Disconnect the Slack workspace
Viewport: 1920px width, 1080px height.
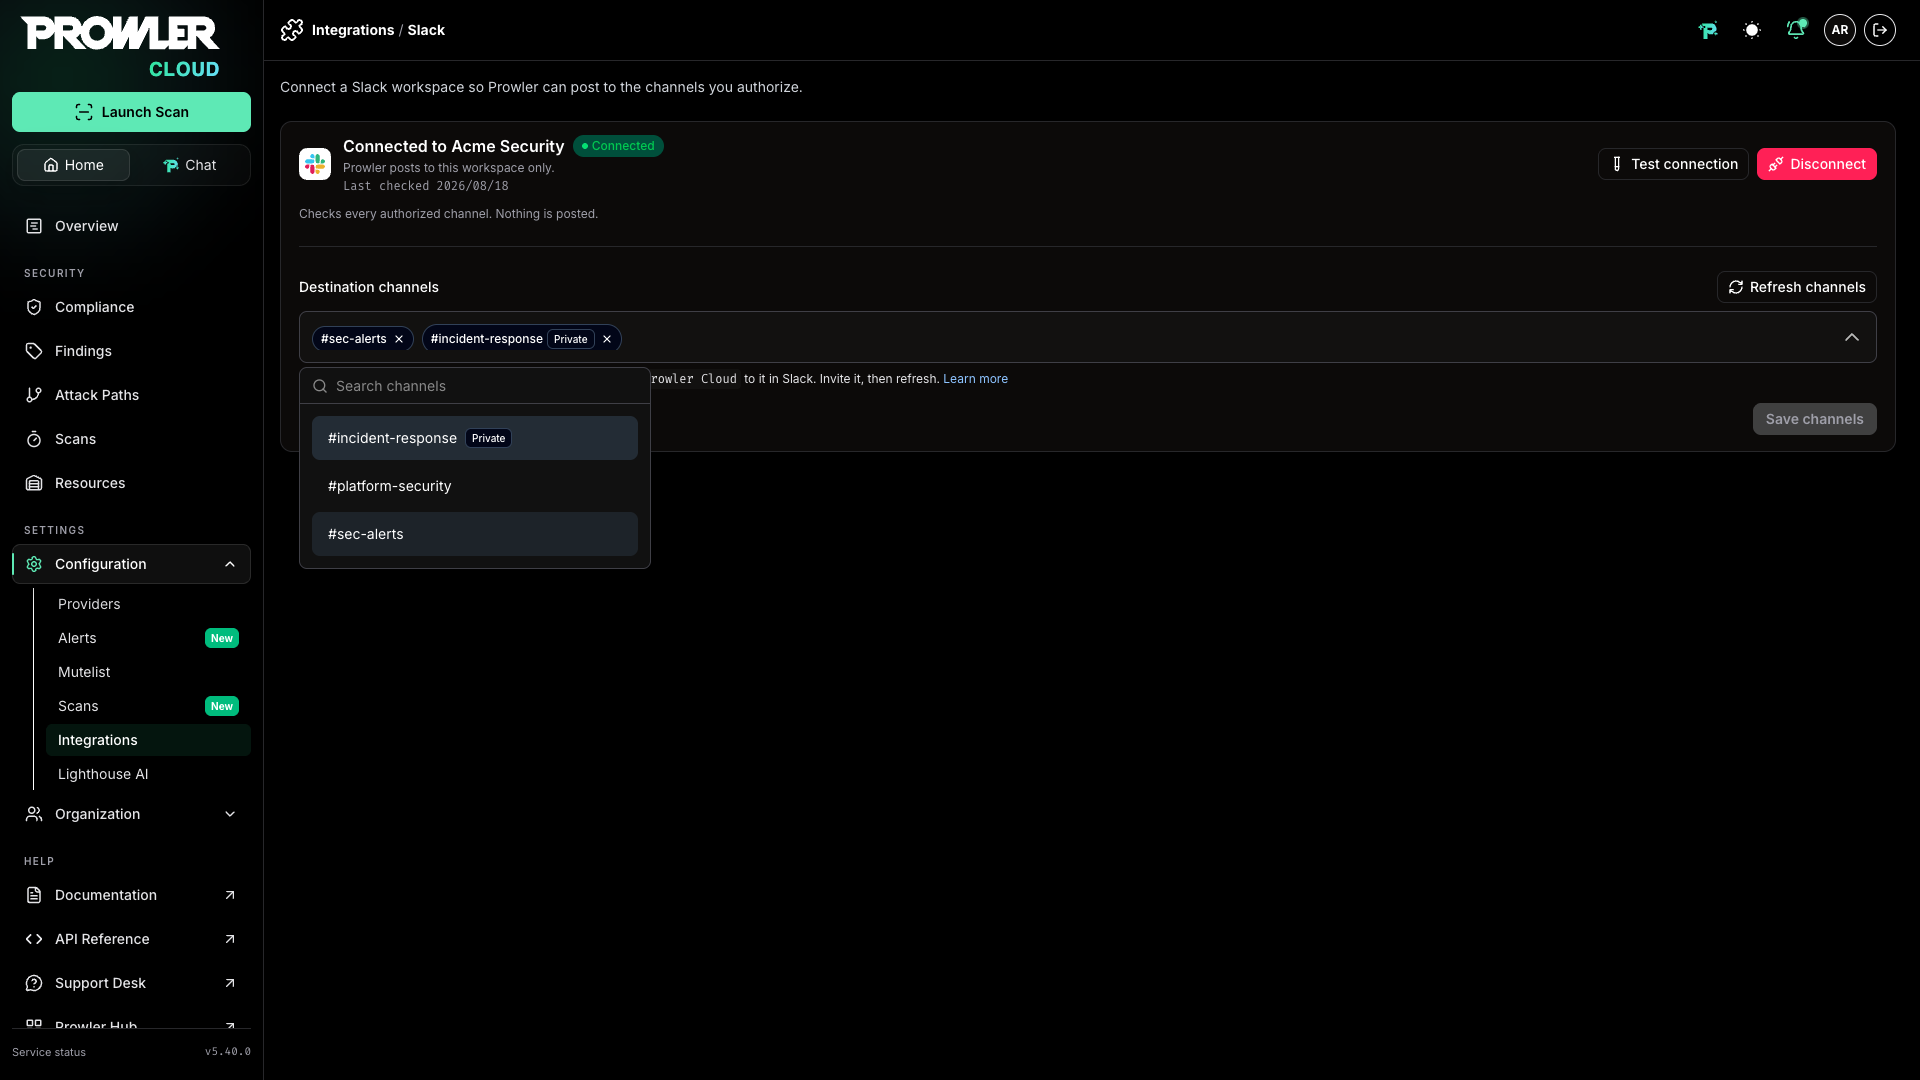[x=1817, y=164]
